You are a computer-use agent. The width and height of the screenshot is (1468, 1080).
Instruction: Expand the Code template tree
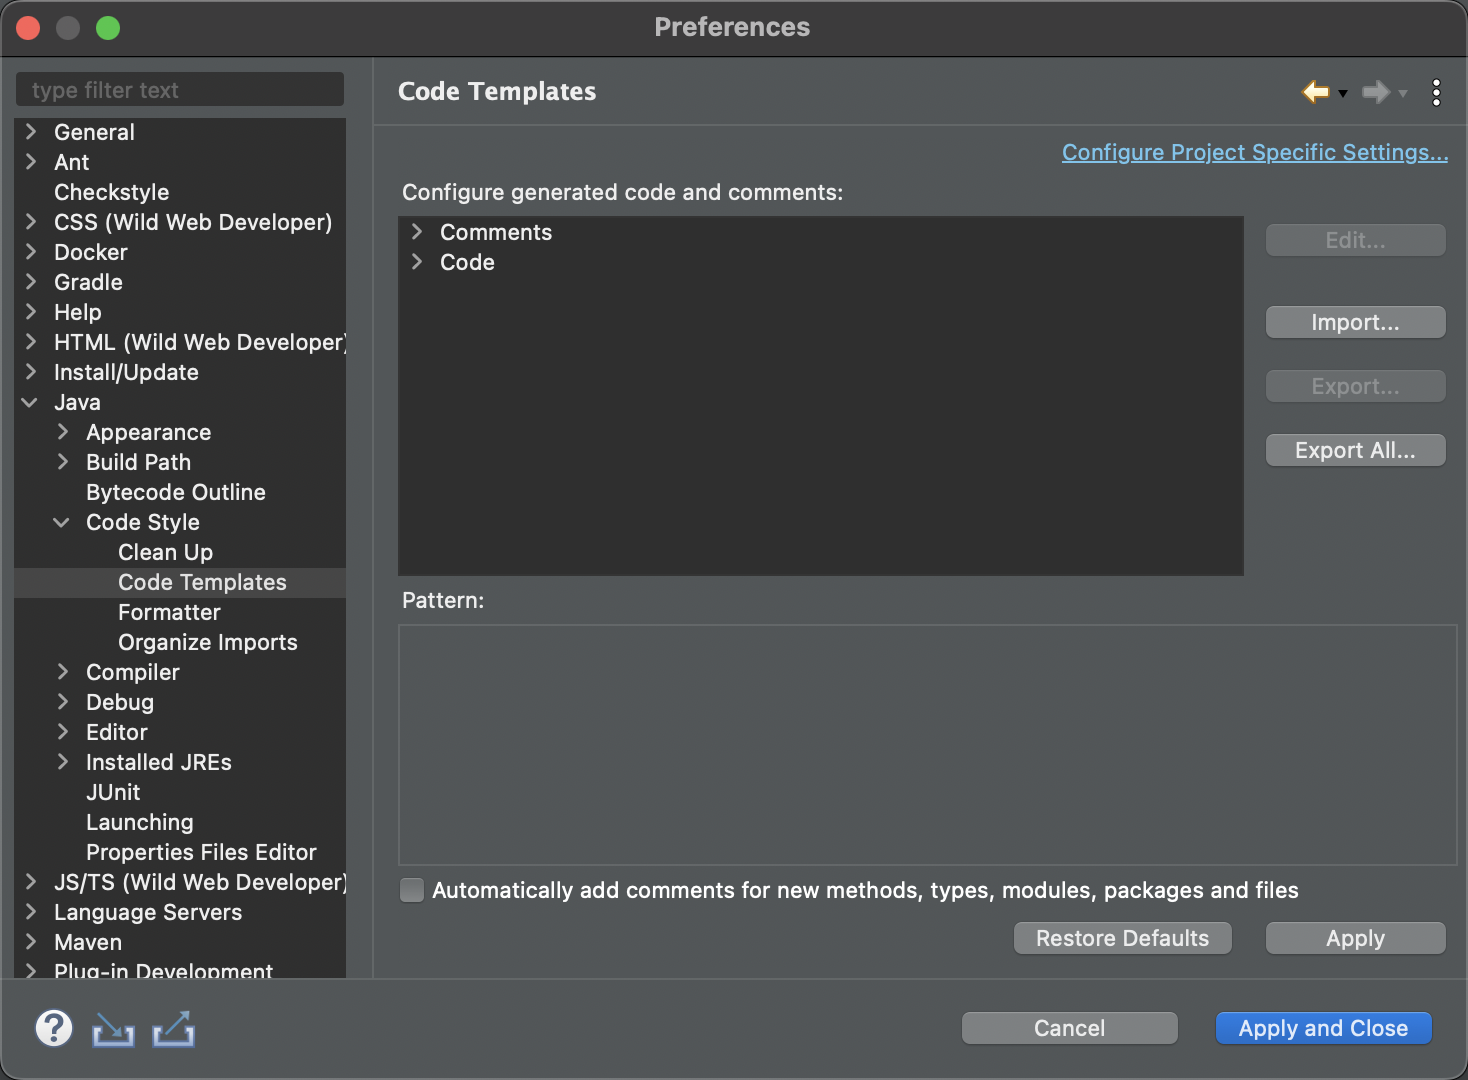[x=417, y=262]
